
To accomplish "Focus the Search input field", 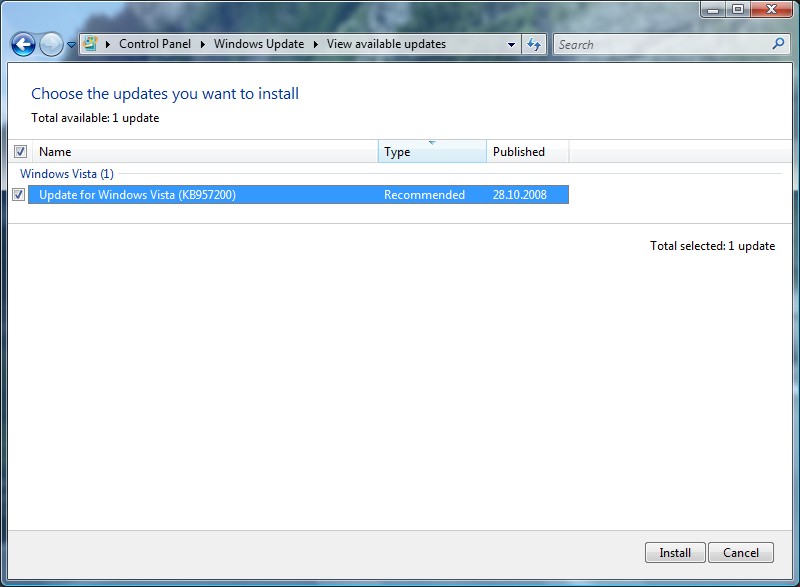I will pos(663,44).
